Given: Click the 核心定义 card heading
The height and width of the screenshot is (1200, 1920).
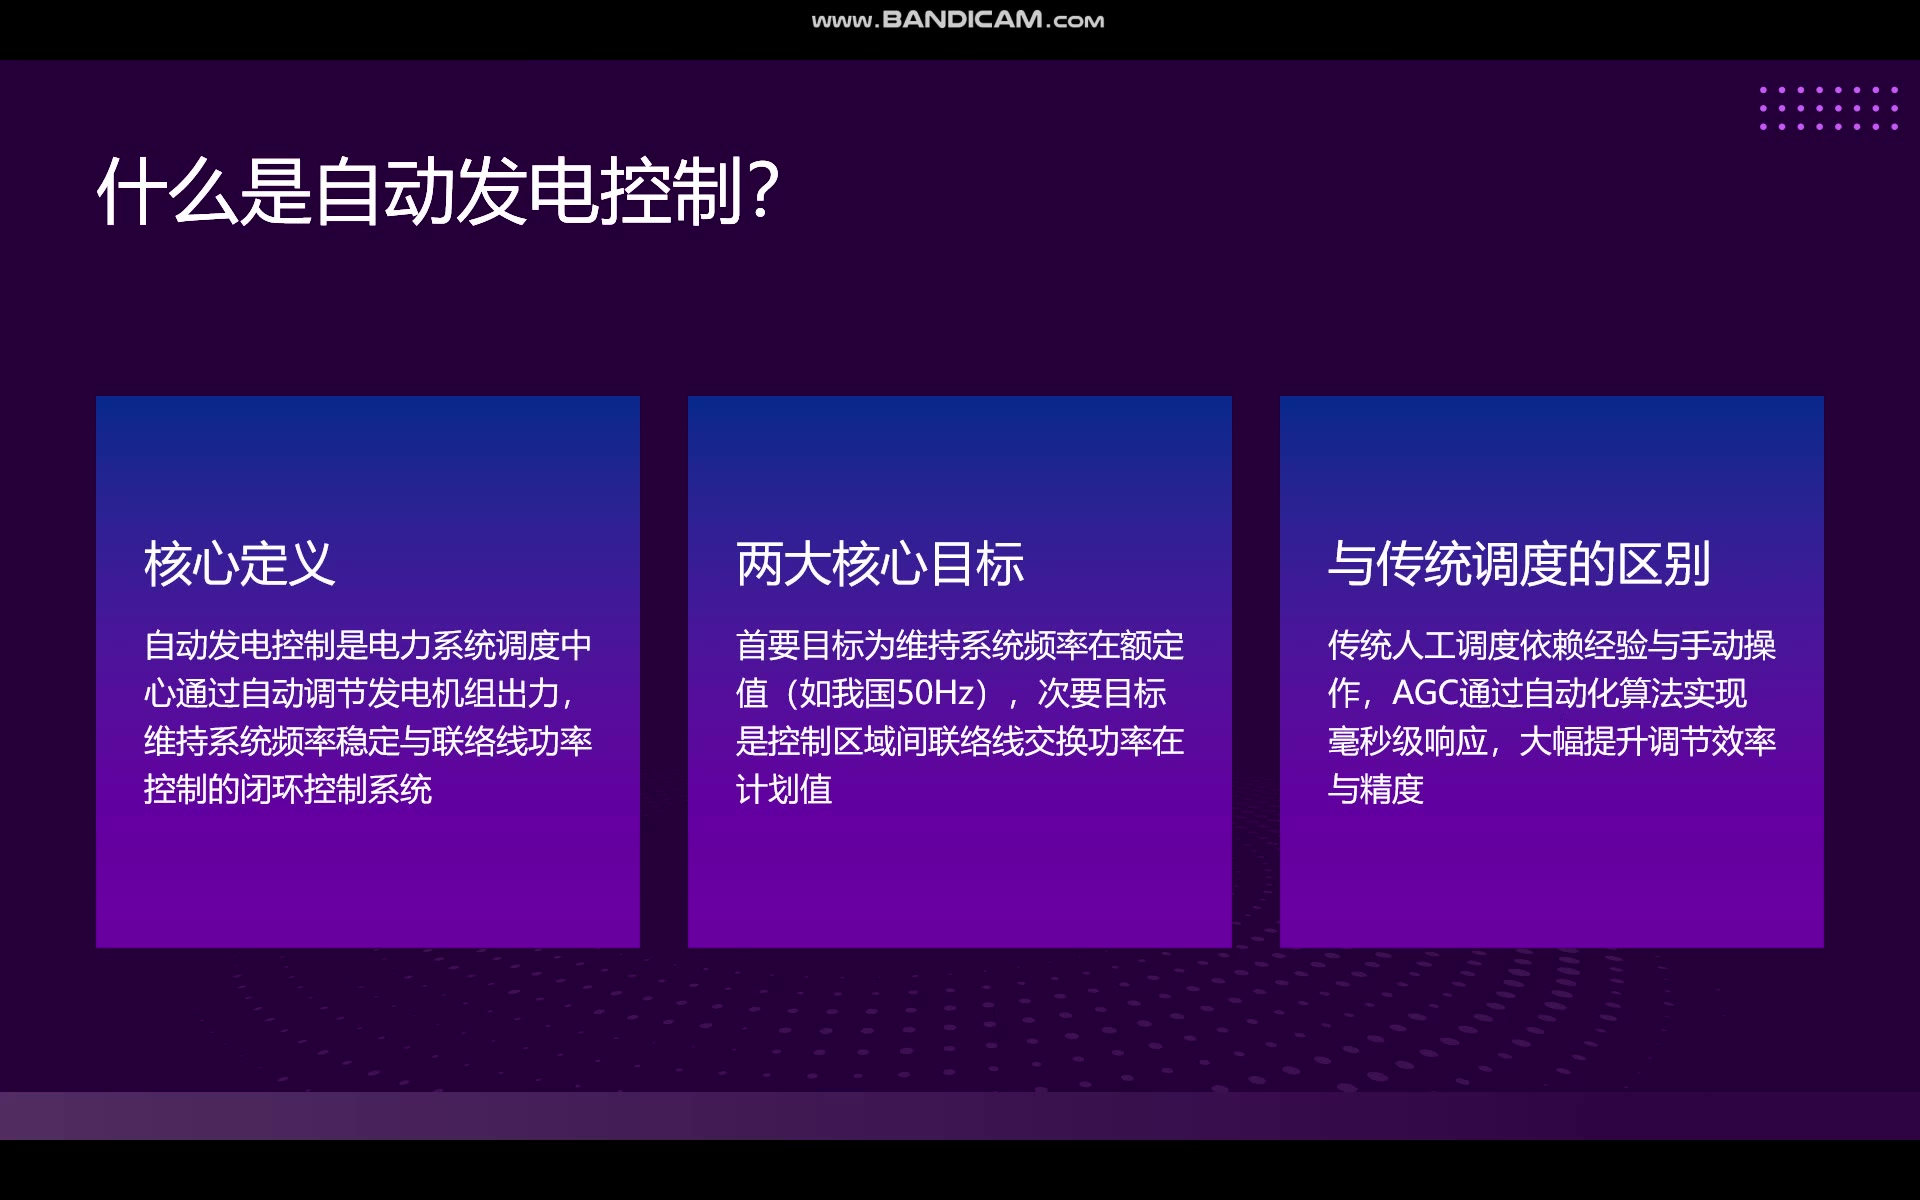Looking at the screenshot, I should pos(239,564).
